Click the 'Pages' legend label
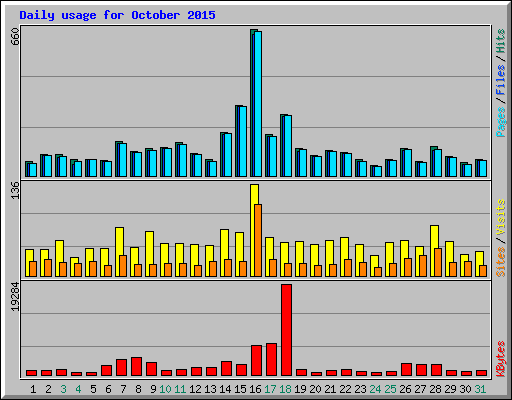This screenshot has height=400, width=512. pos(501,122)
